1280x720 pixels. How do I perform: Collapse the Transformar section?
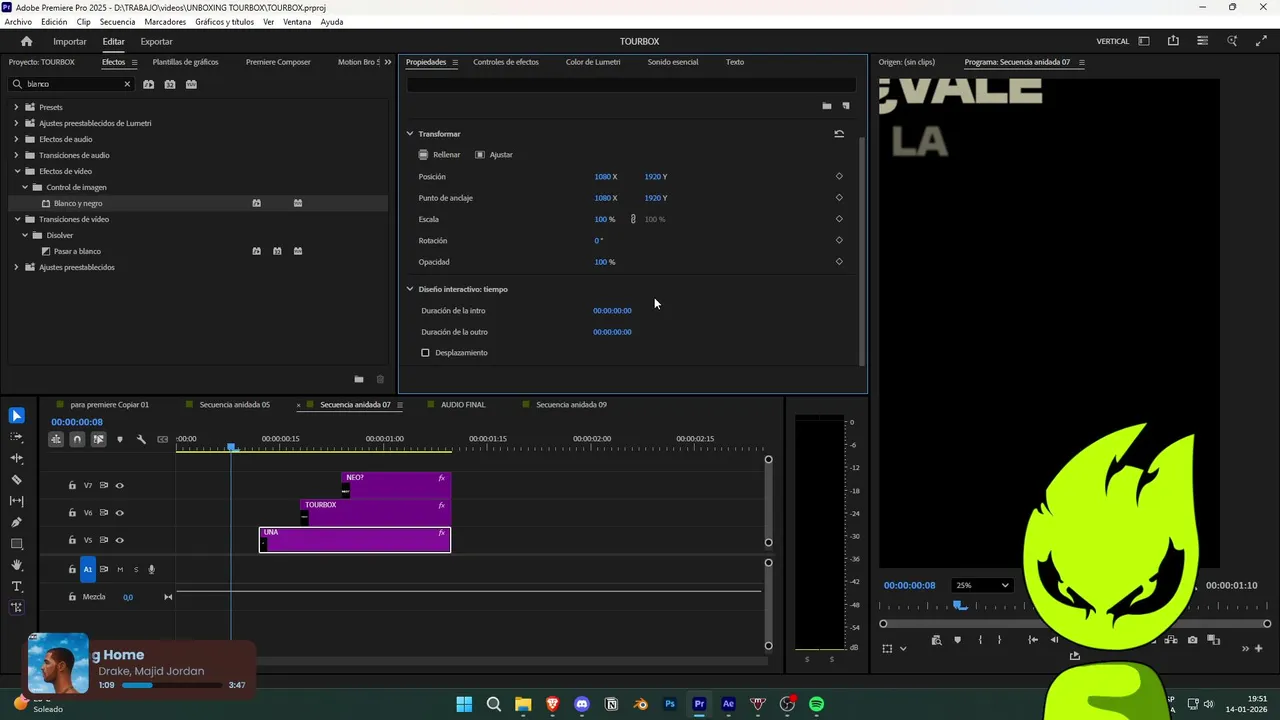pyautogui.click(x=410, y=134)
